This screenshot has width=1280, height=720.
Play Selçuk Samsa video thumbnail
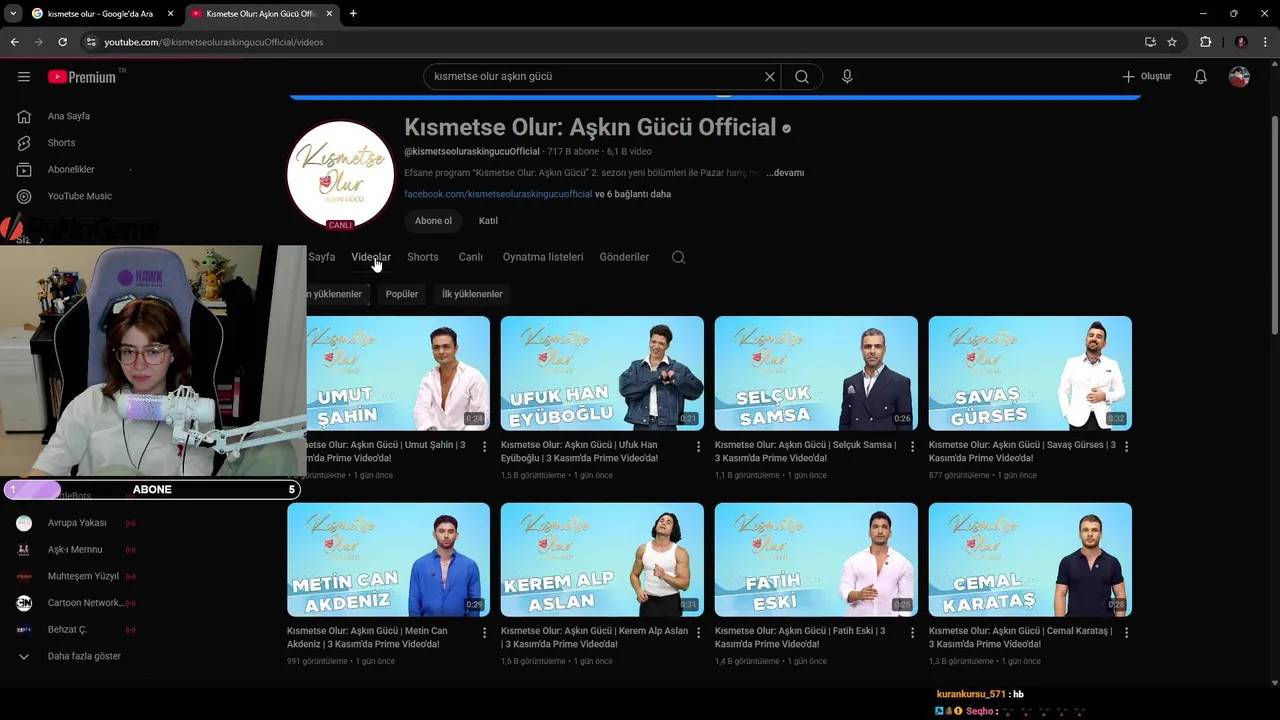[x=816, y=373]
